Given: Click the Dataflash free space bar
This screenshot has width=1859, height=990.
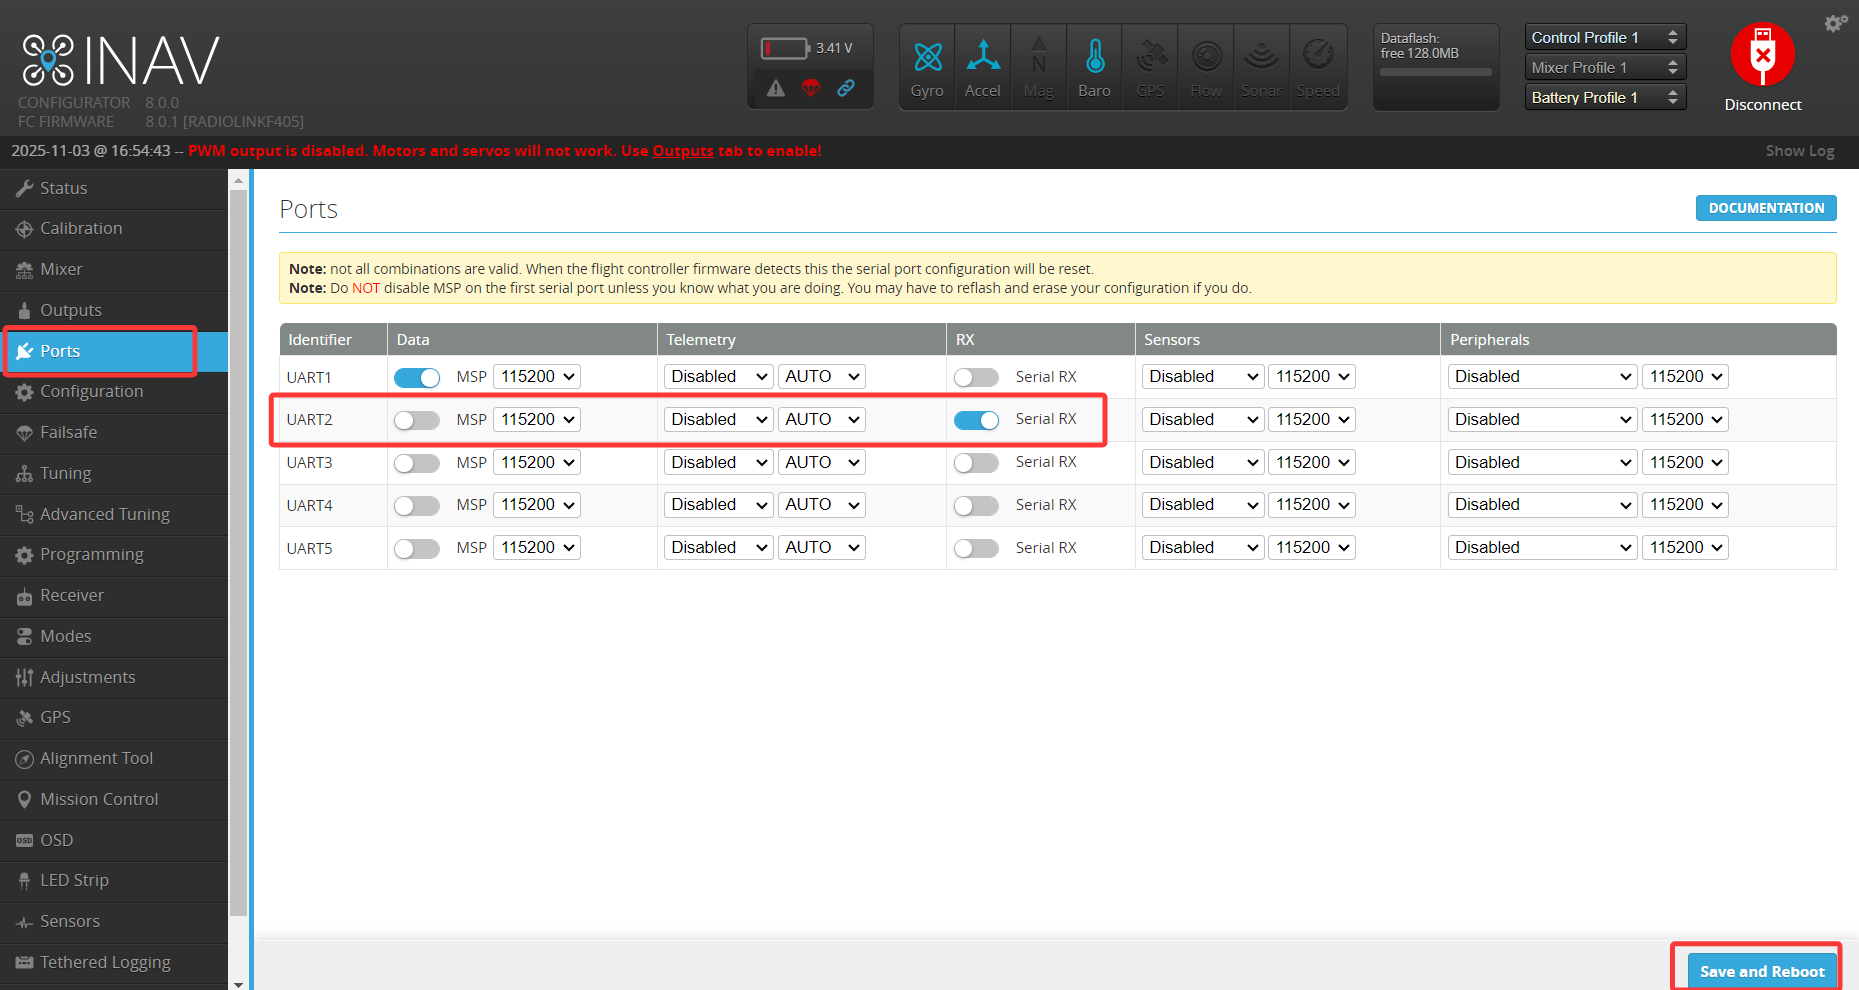Looking at the screenshot, I should pyautogui.click(x=1435, y=72).
